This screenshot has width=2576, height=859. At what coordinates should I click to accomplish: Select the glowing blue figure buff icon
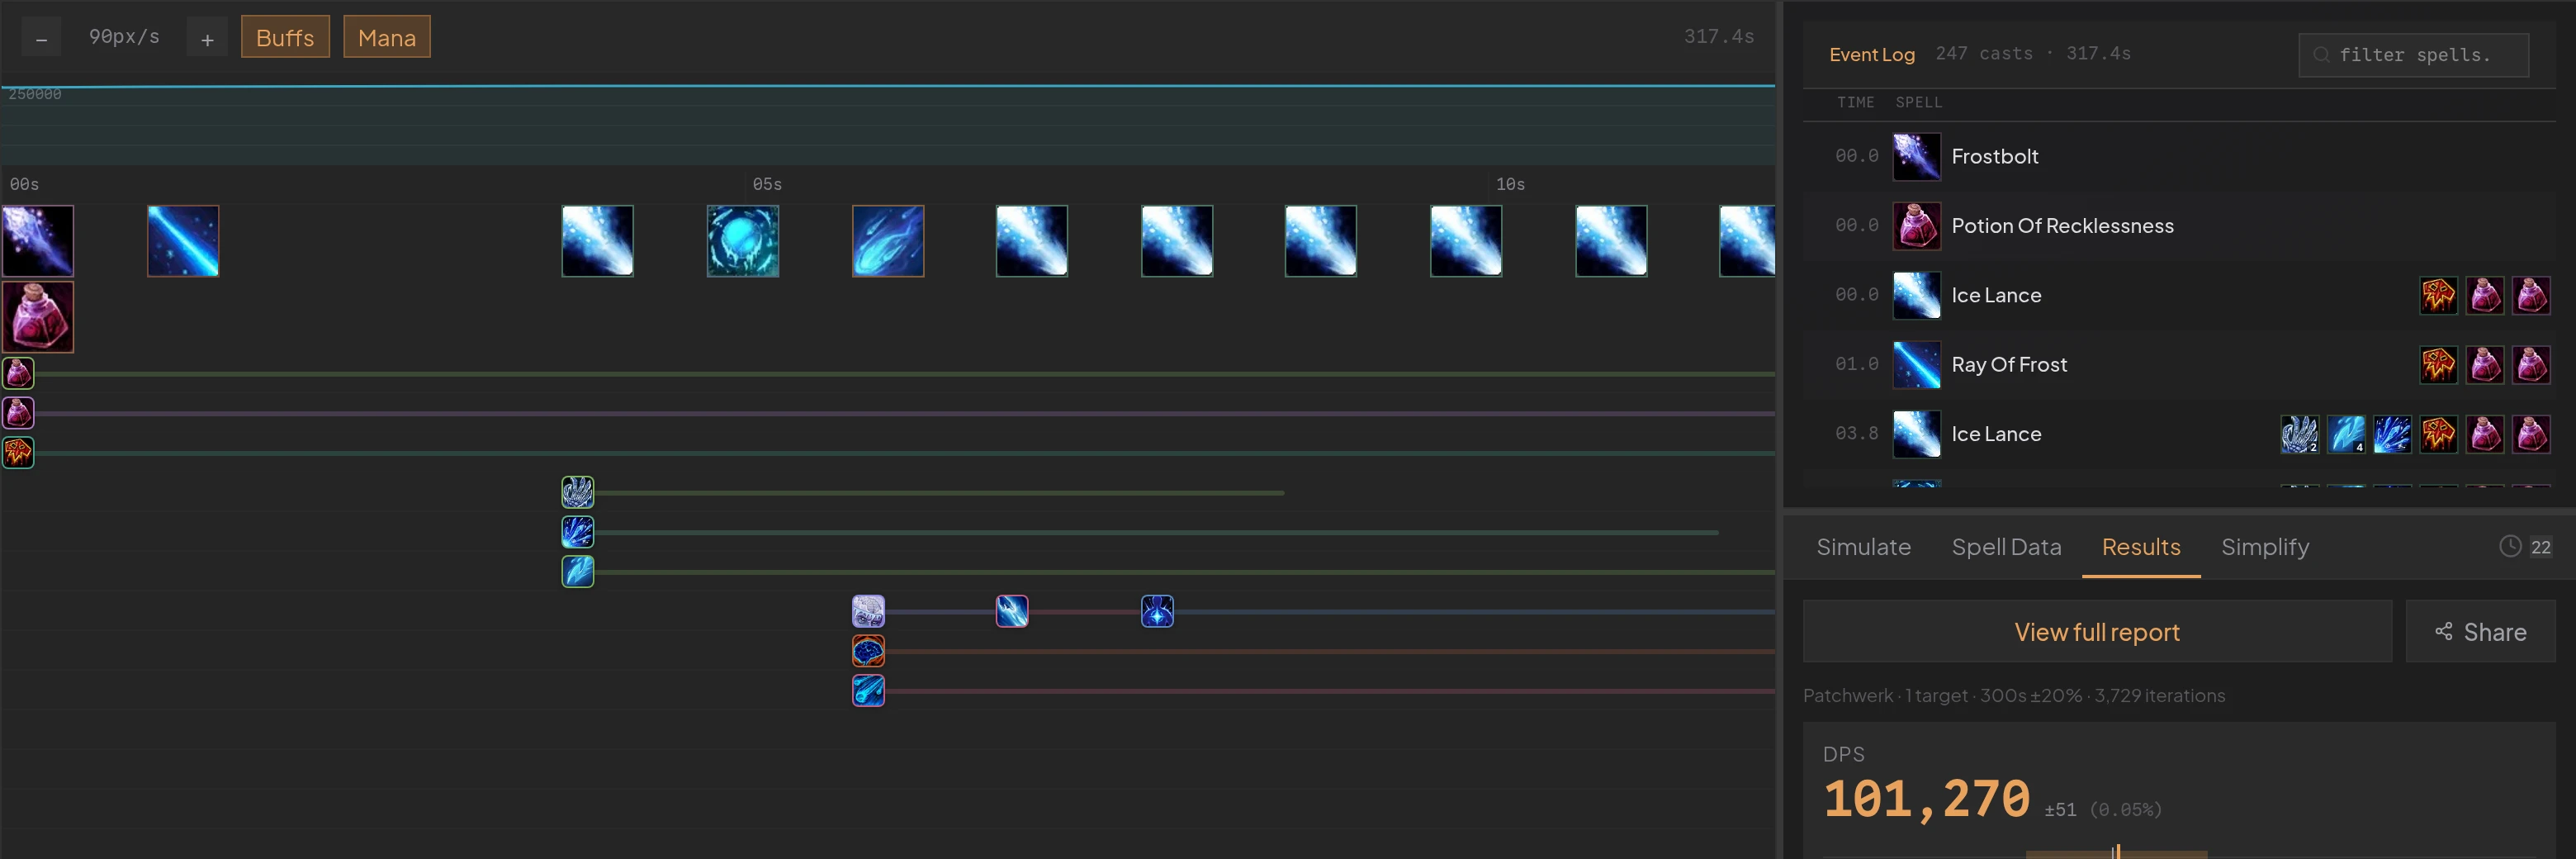[x=1157, y=611]
